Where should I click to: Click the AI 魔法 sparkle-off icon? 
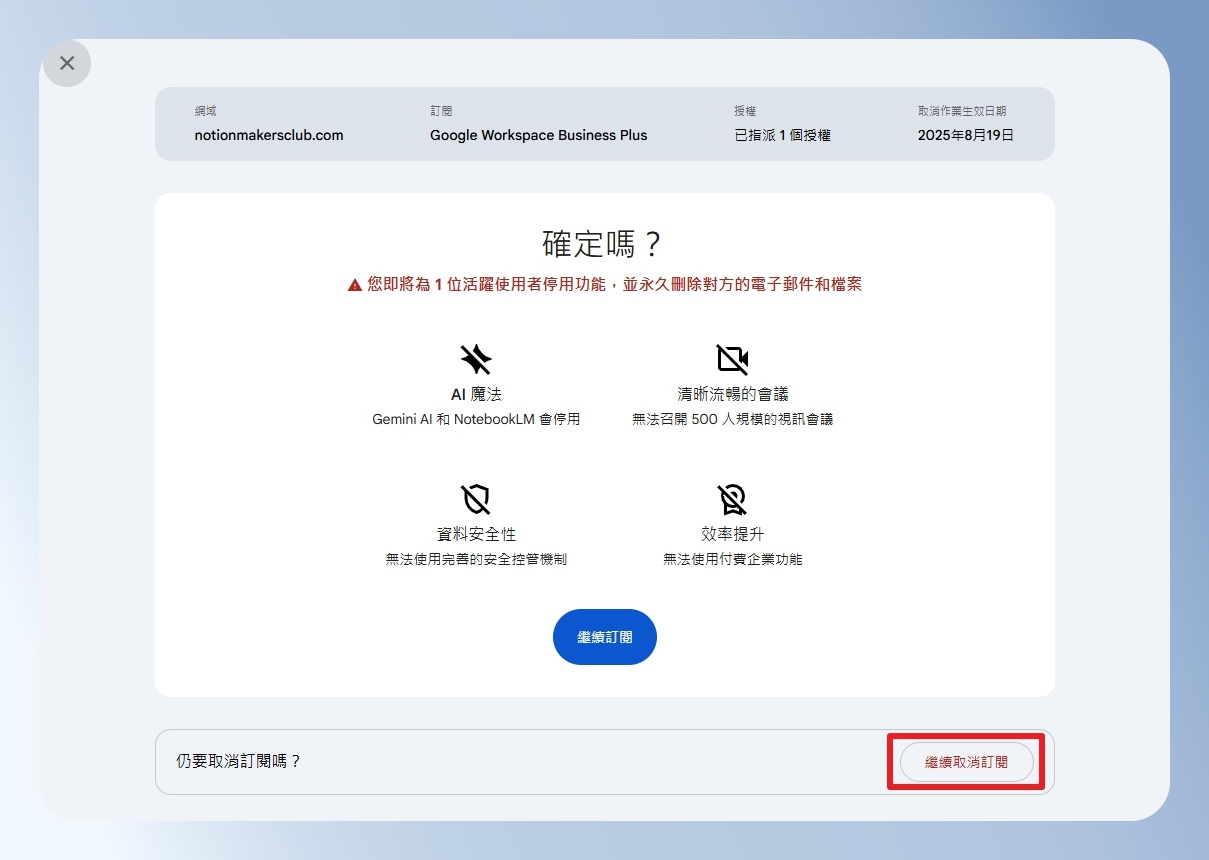tap(476, 359)
